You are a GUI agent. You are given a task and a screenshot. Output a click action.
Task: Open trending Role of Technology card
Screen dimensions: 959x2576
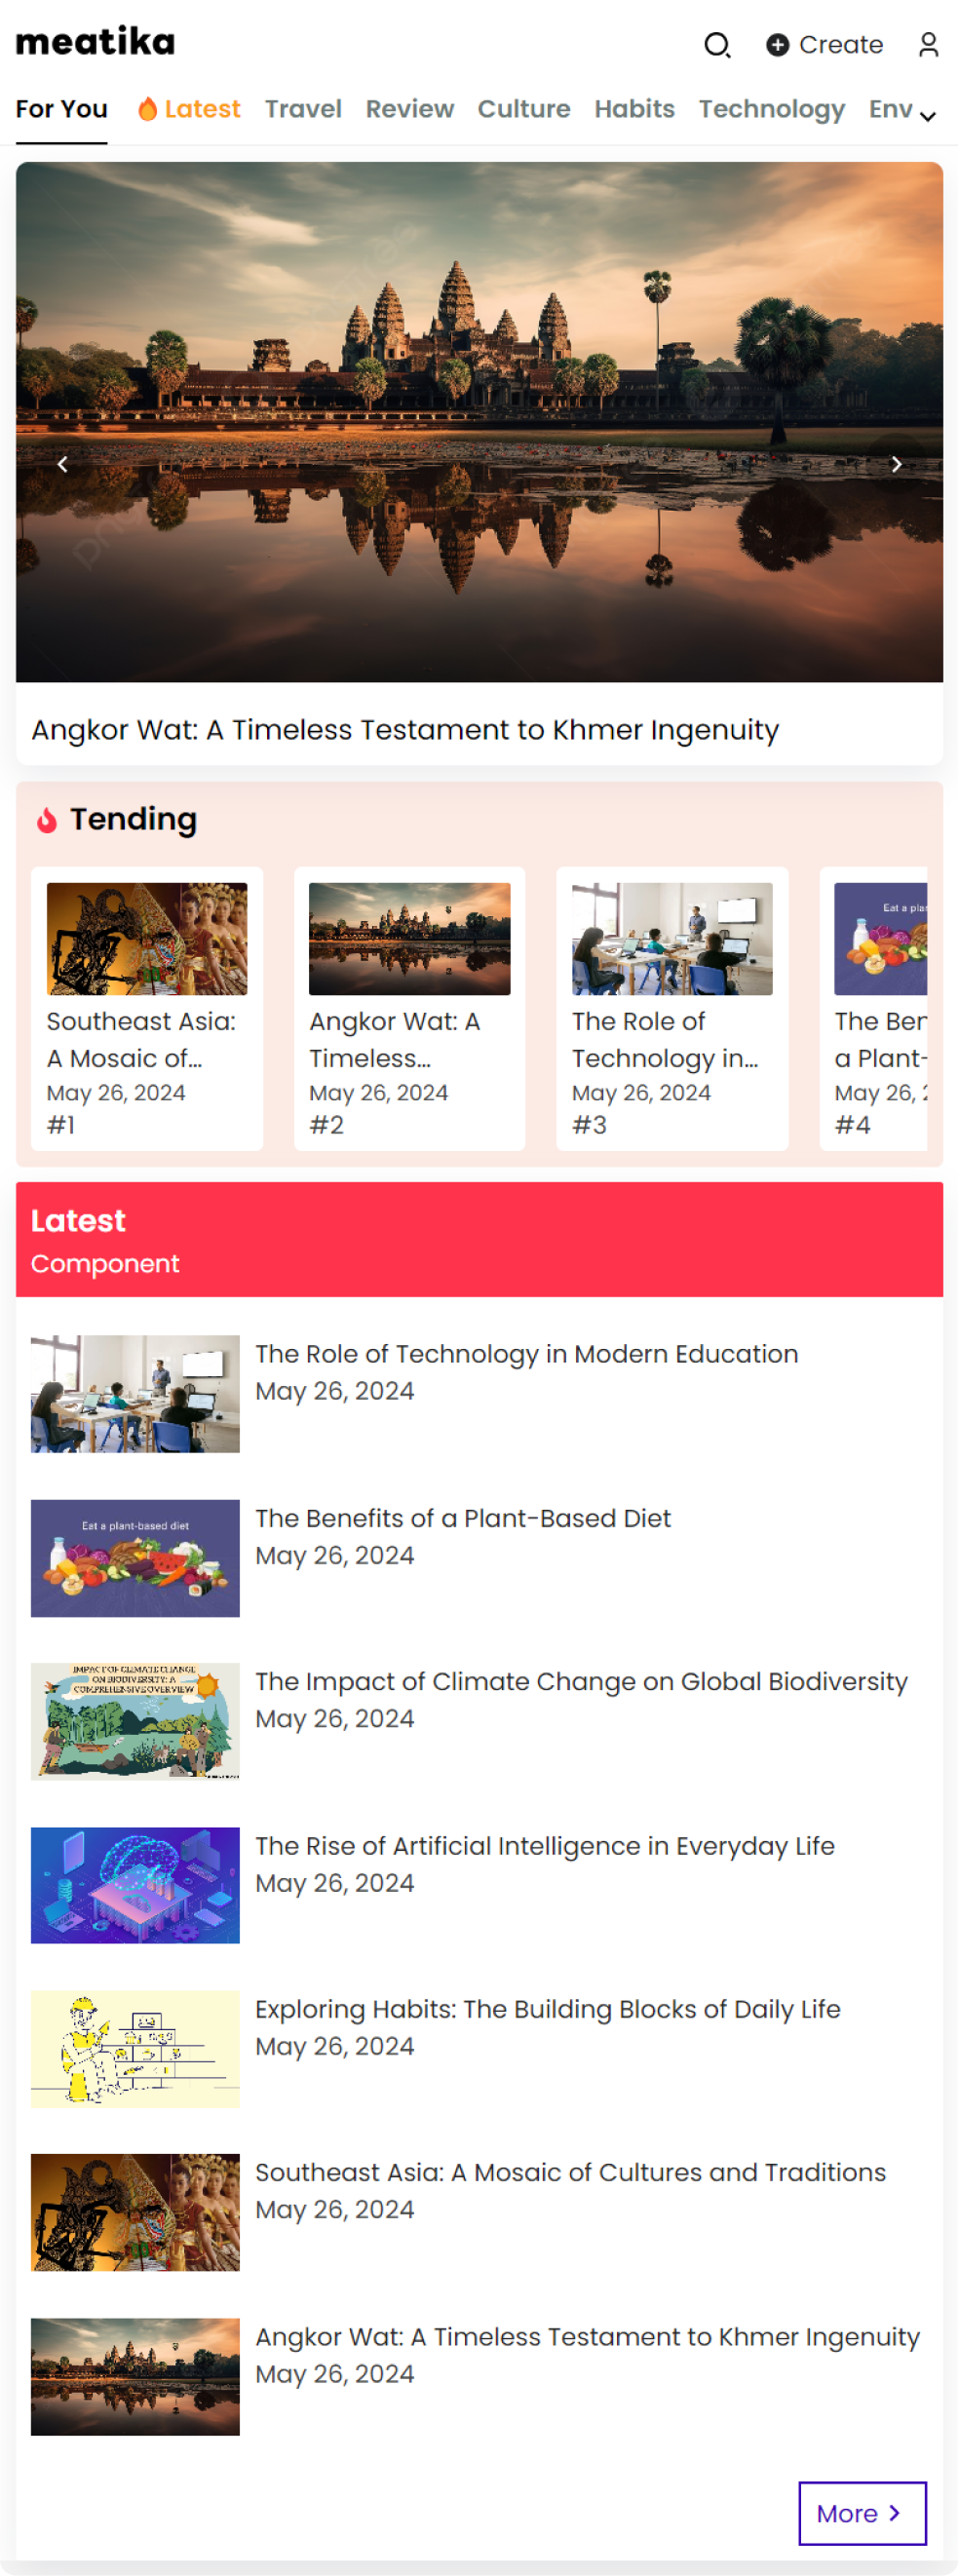tap(672, 1008)
